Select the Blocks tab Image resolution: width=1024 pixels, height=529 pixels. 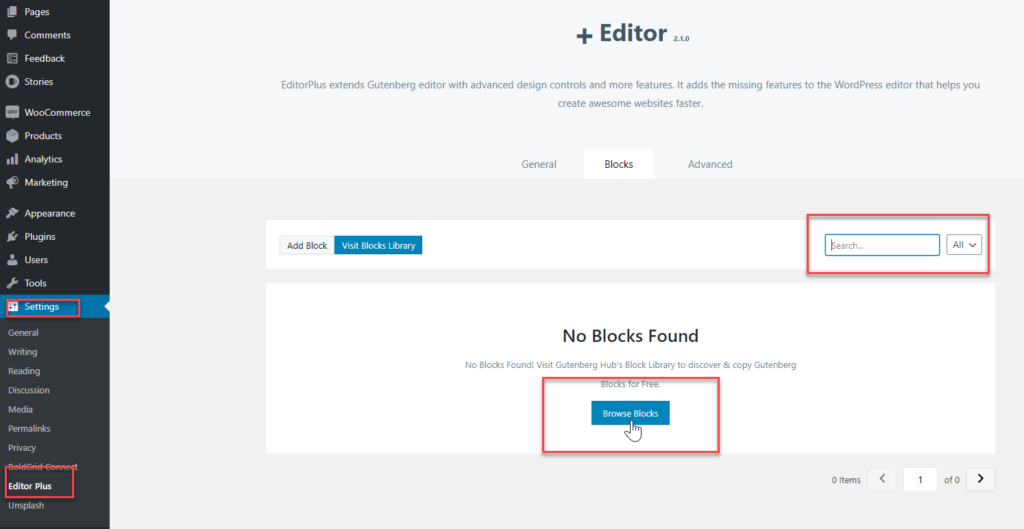[x=618, y=164]
